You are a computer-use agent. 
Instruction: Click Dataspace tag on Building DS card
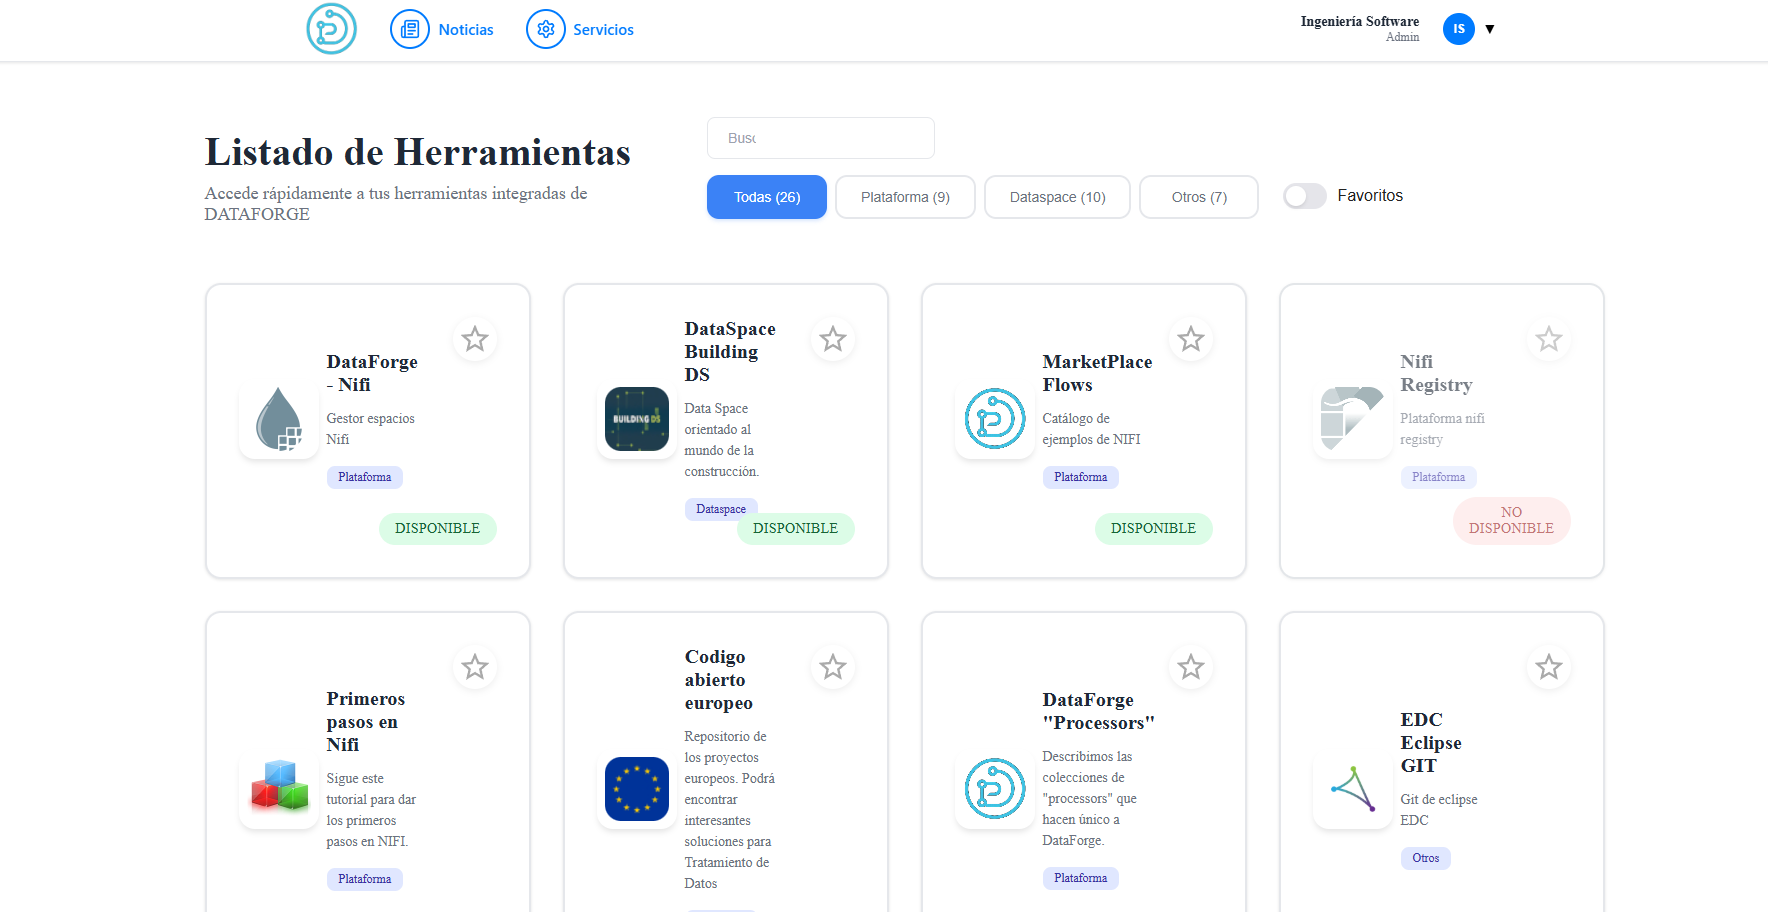click(720, 509)
